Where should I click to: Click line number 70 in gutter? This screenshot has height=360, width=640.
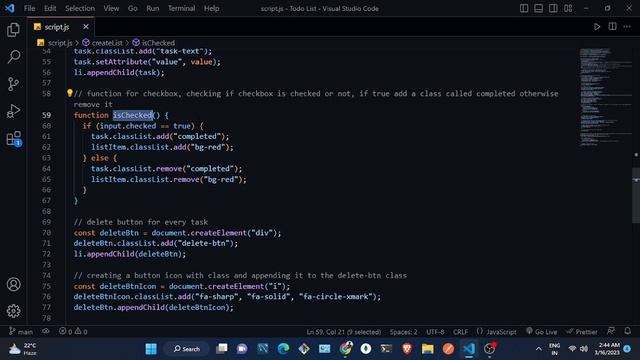coord(47,233)
